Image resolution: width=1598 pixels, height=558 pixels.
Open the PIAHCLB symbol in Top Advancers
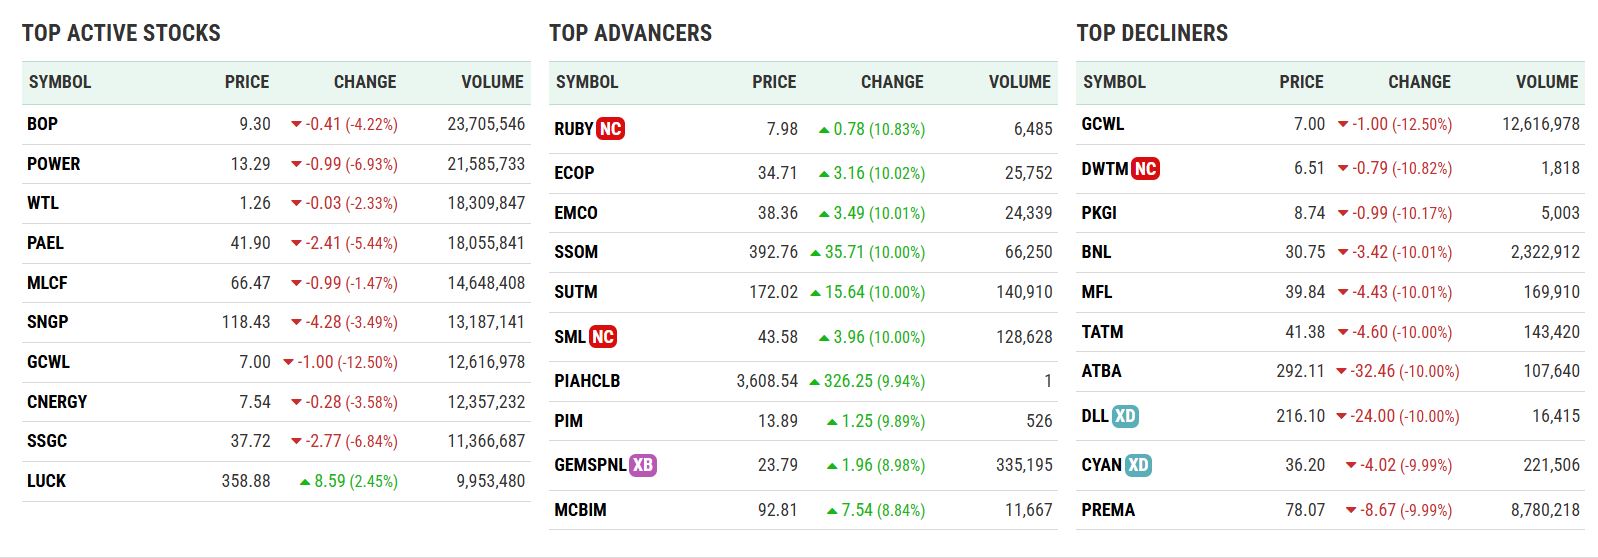coord(587,381)
